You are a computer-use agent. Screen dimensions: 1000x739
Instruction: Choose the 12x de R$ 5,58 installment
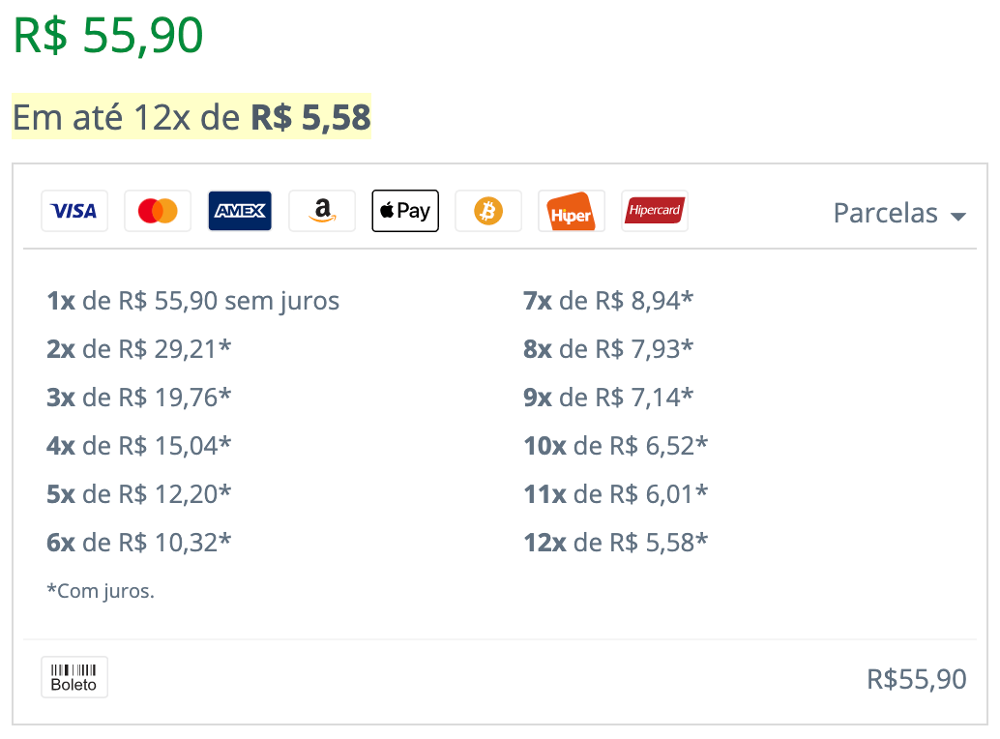coord(615,543)
